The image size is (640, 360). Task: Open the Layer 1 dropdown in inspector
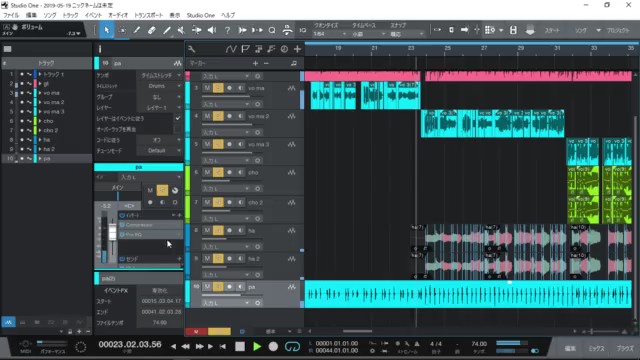tap(159, 108)
